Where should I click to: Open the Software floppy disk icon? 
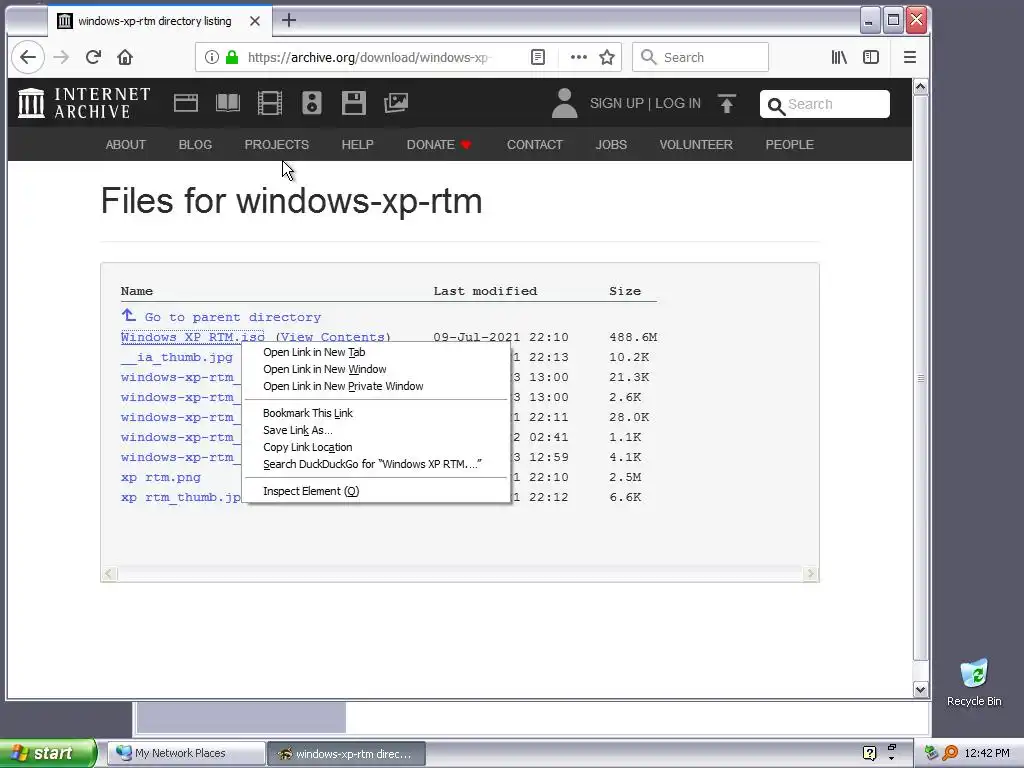click(x=353, y=103)
